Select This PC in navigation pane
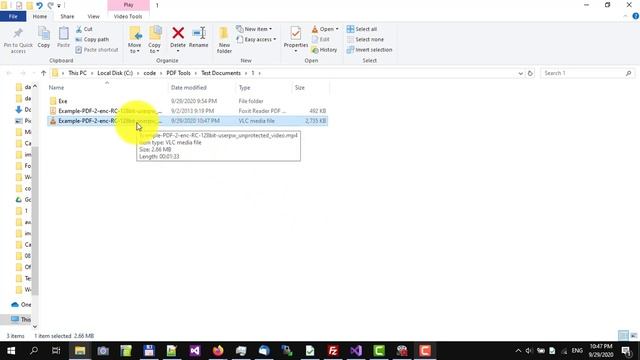 [x=21, y=319]
